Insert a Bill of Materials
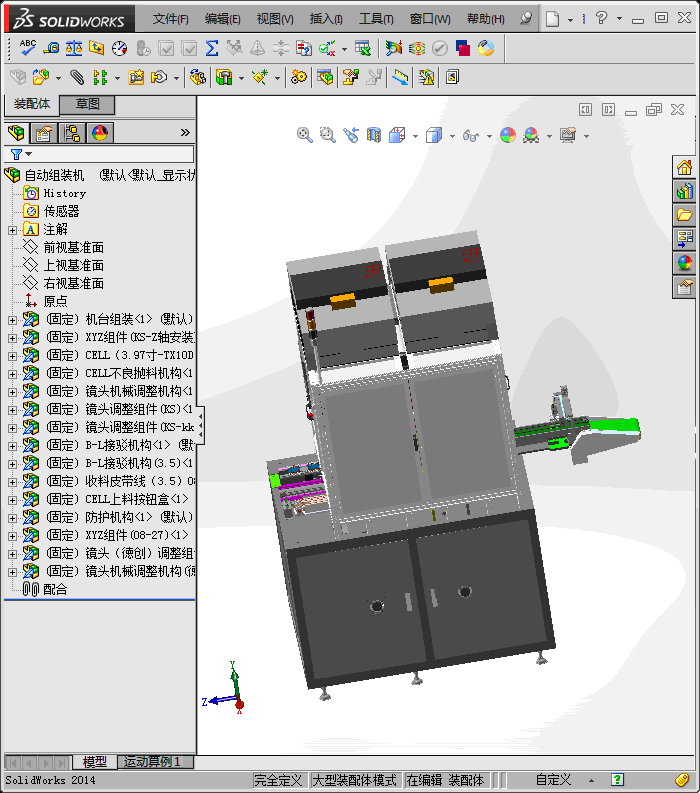The image size is (700, 793). (326, 77)
